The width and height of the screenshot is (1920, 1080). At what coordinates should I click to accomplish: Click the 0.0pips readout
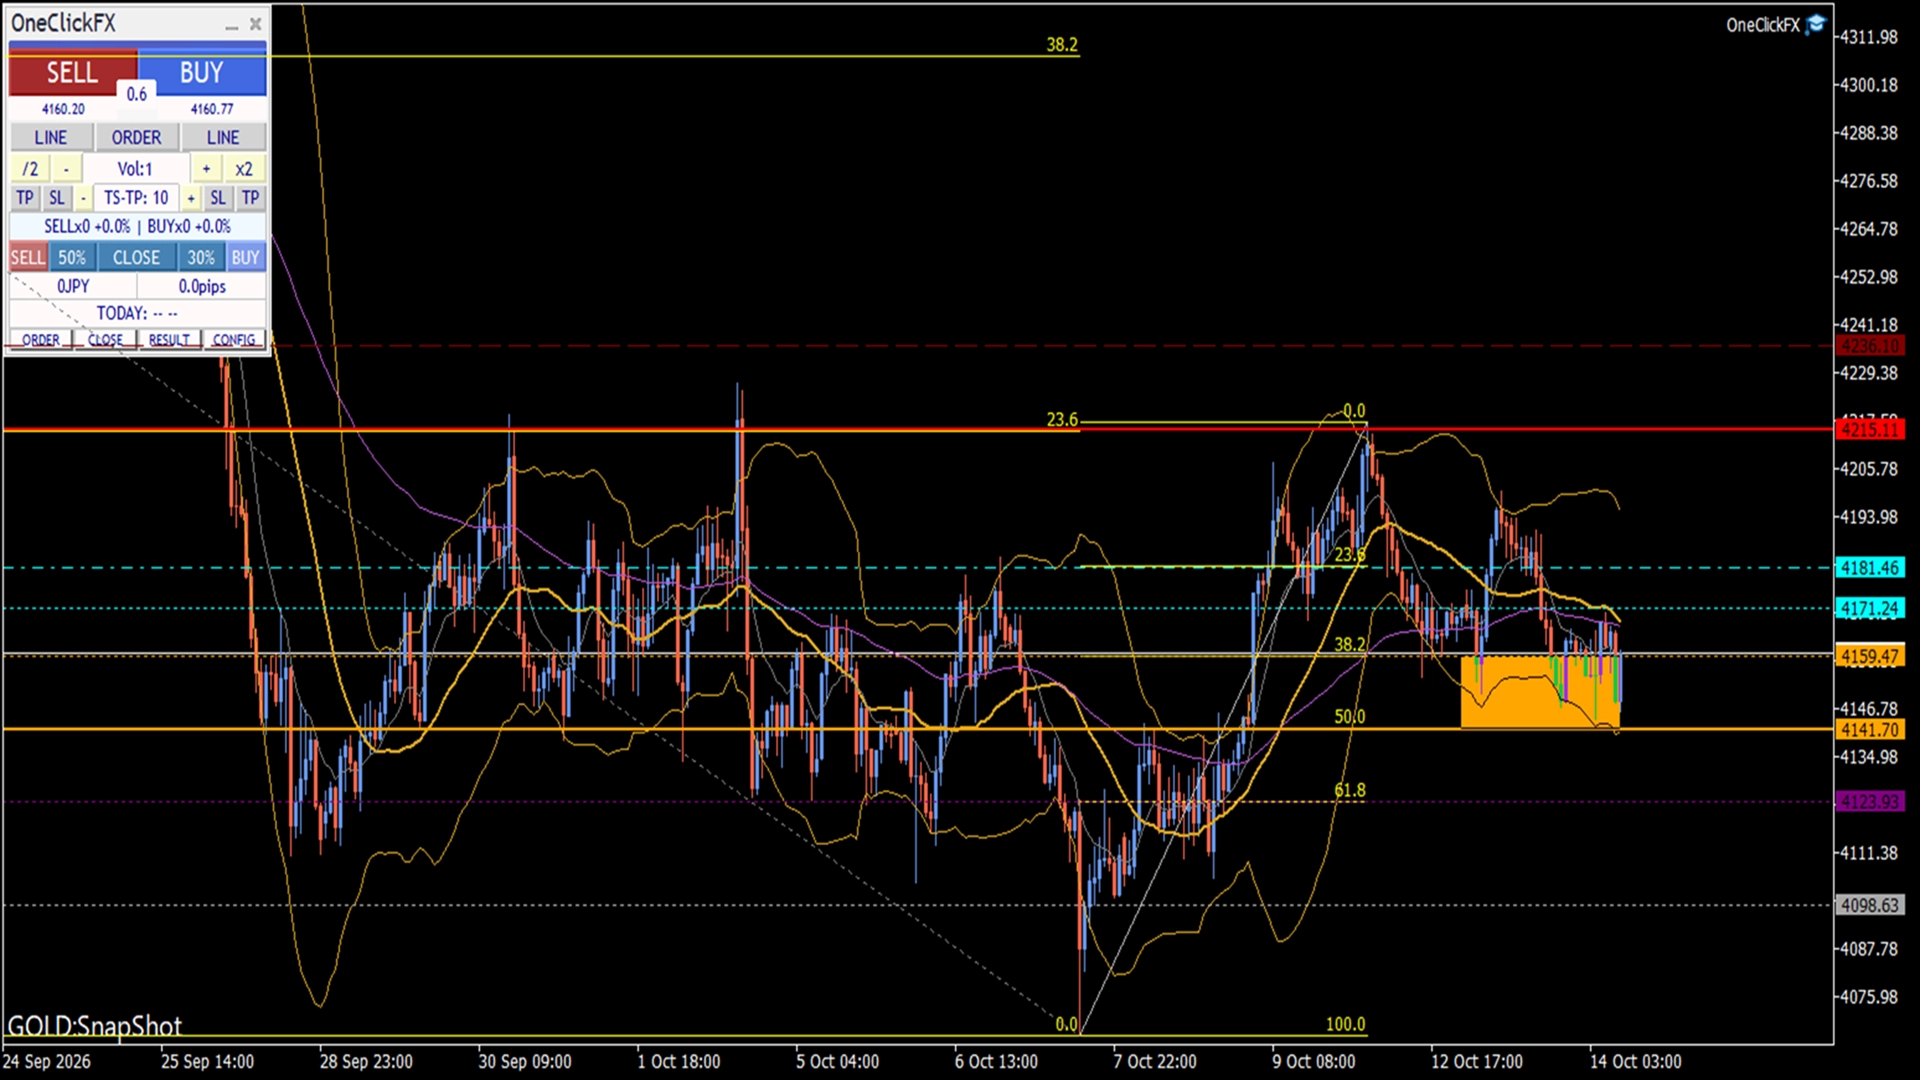pyautogui.click(x=202, y=287)
